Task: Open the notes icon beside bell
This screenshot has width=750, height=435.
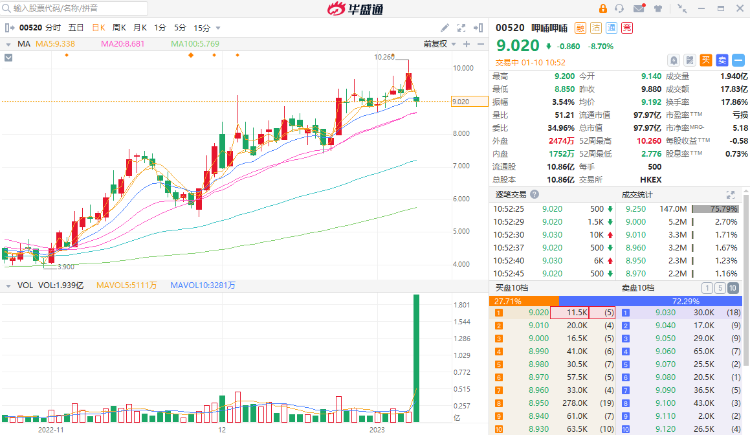Action: [x=690, y=60]
